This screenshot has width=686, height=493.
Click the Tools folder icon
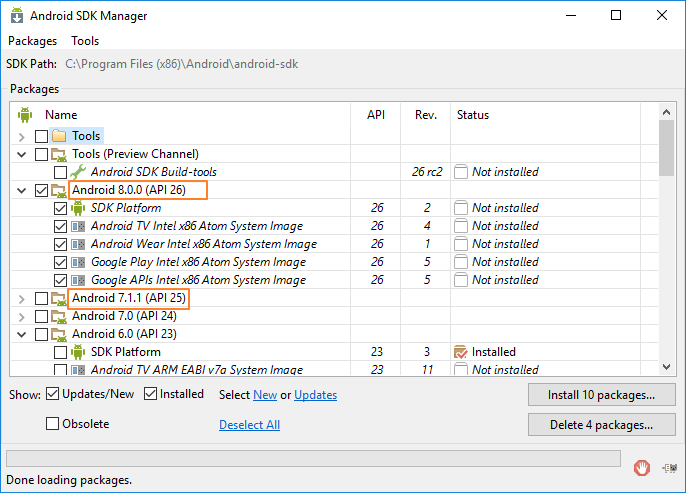tap(59, 136)
